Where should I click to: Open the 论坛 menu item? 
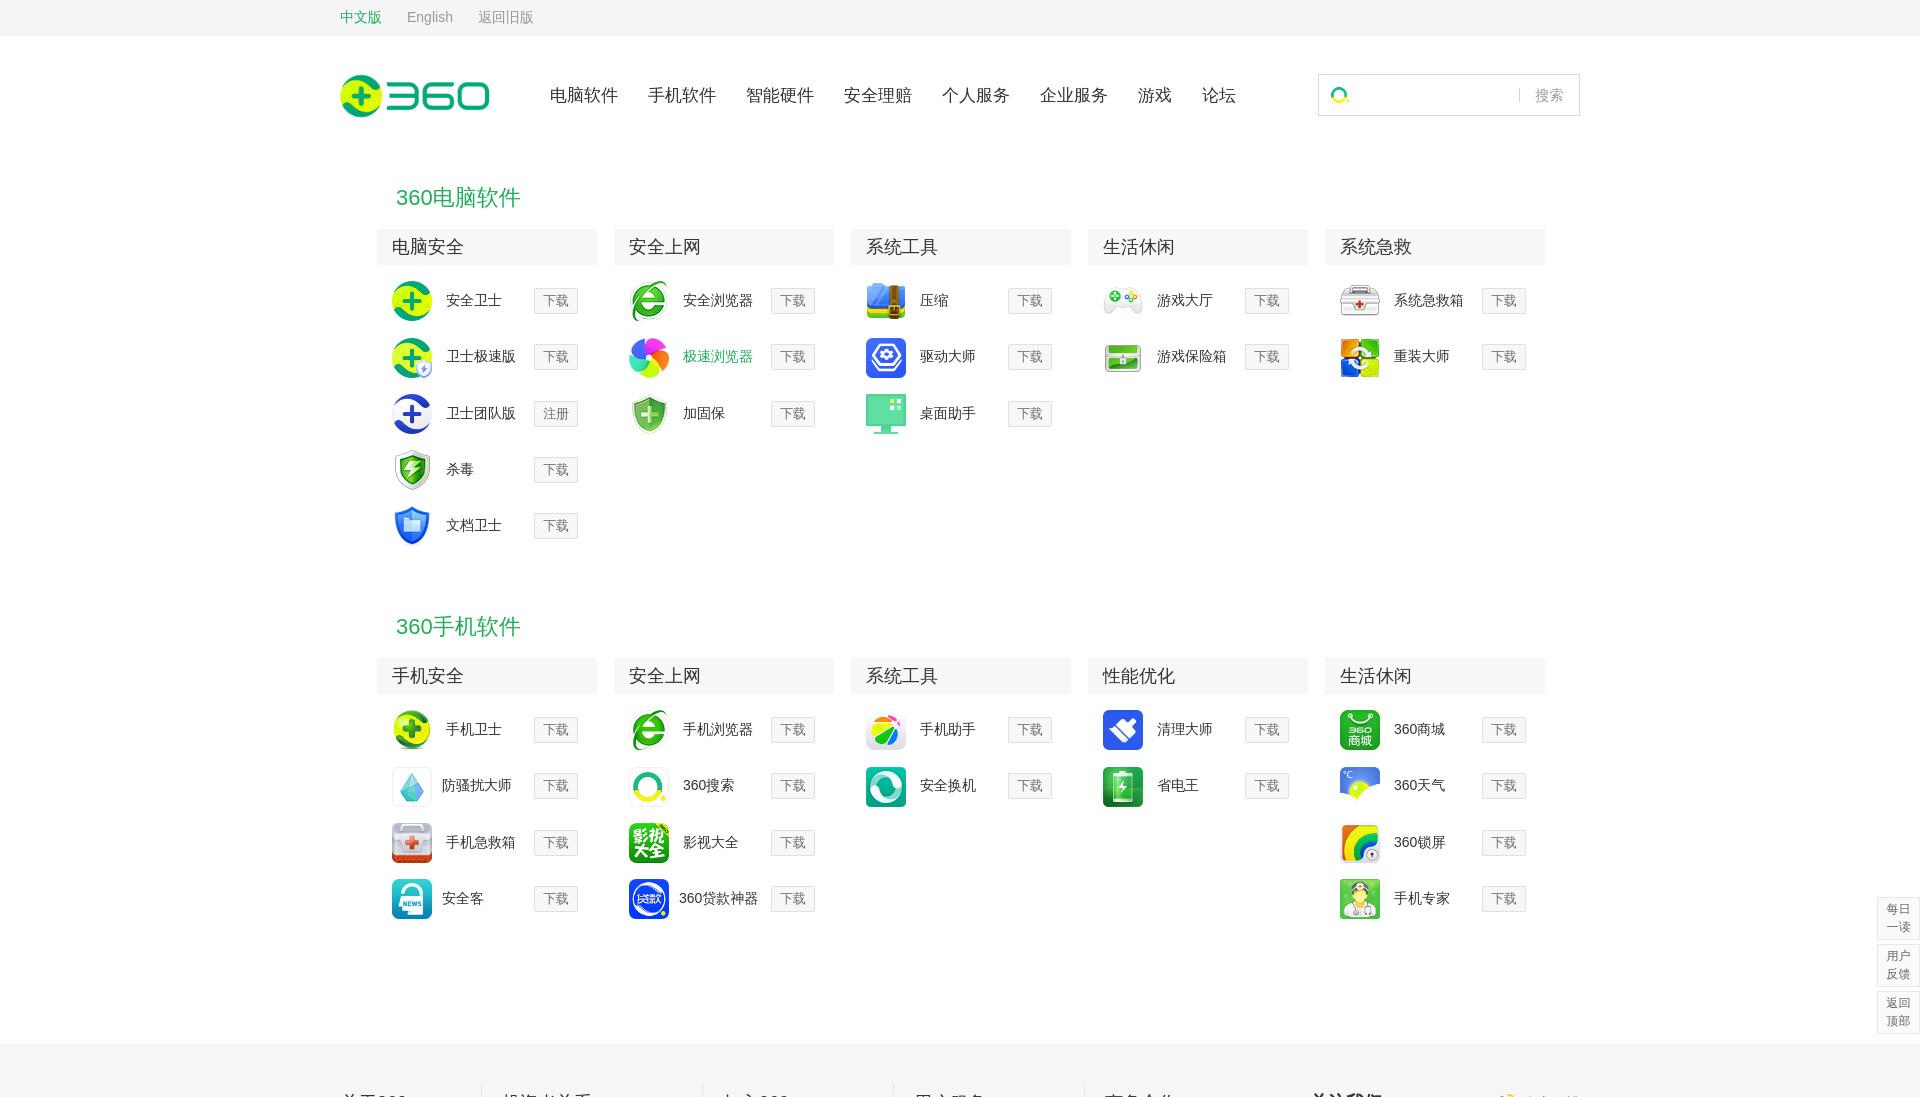(x=1219, y=96)
